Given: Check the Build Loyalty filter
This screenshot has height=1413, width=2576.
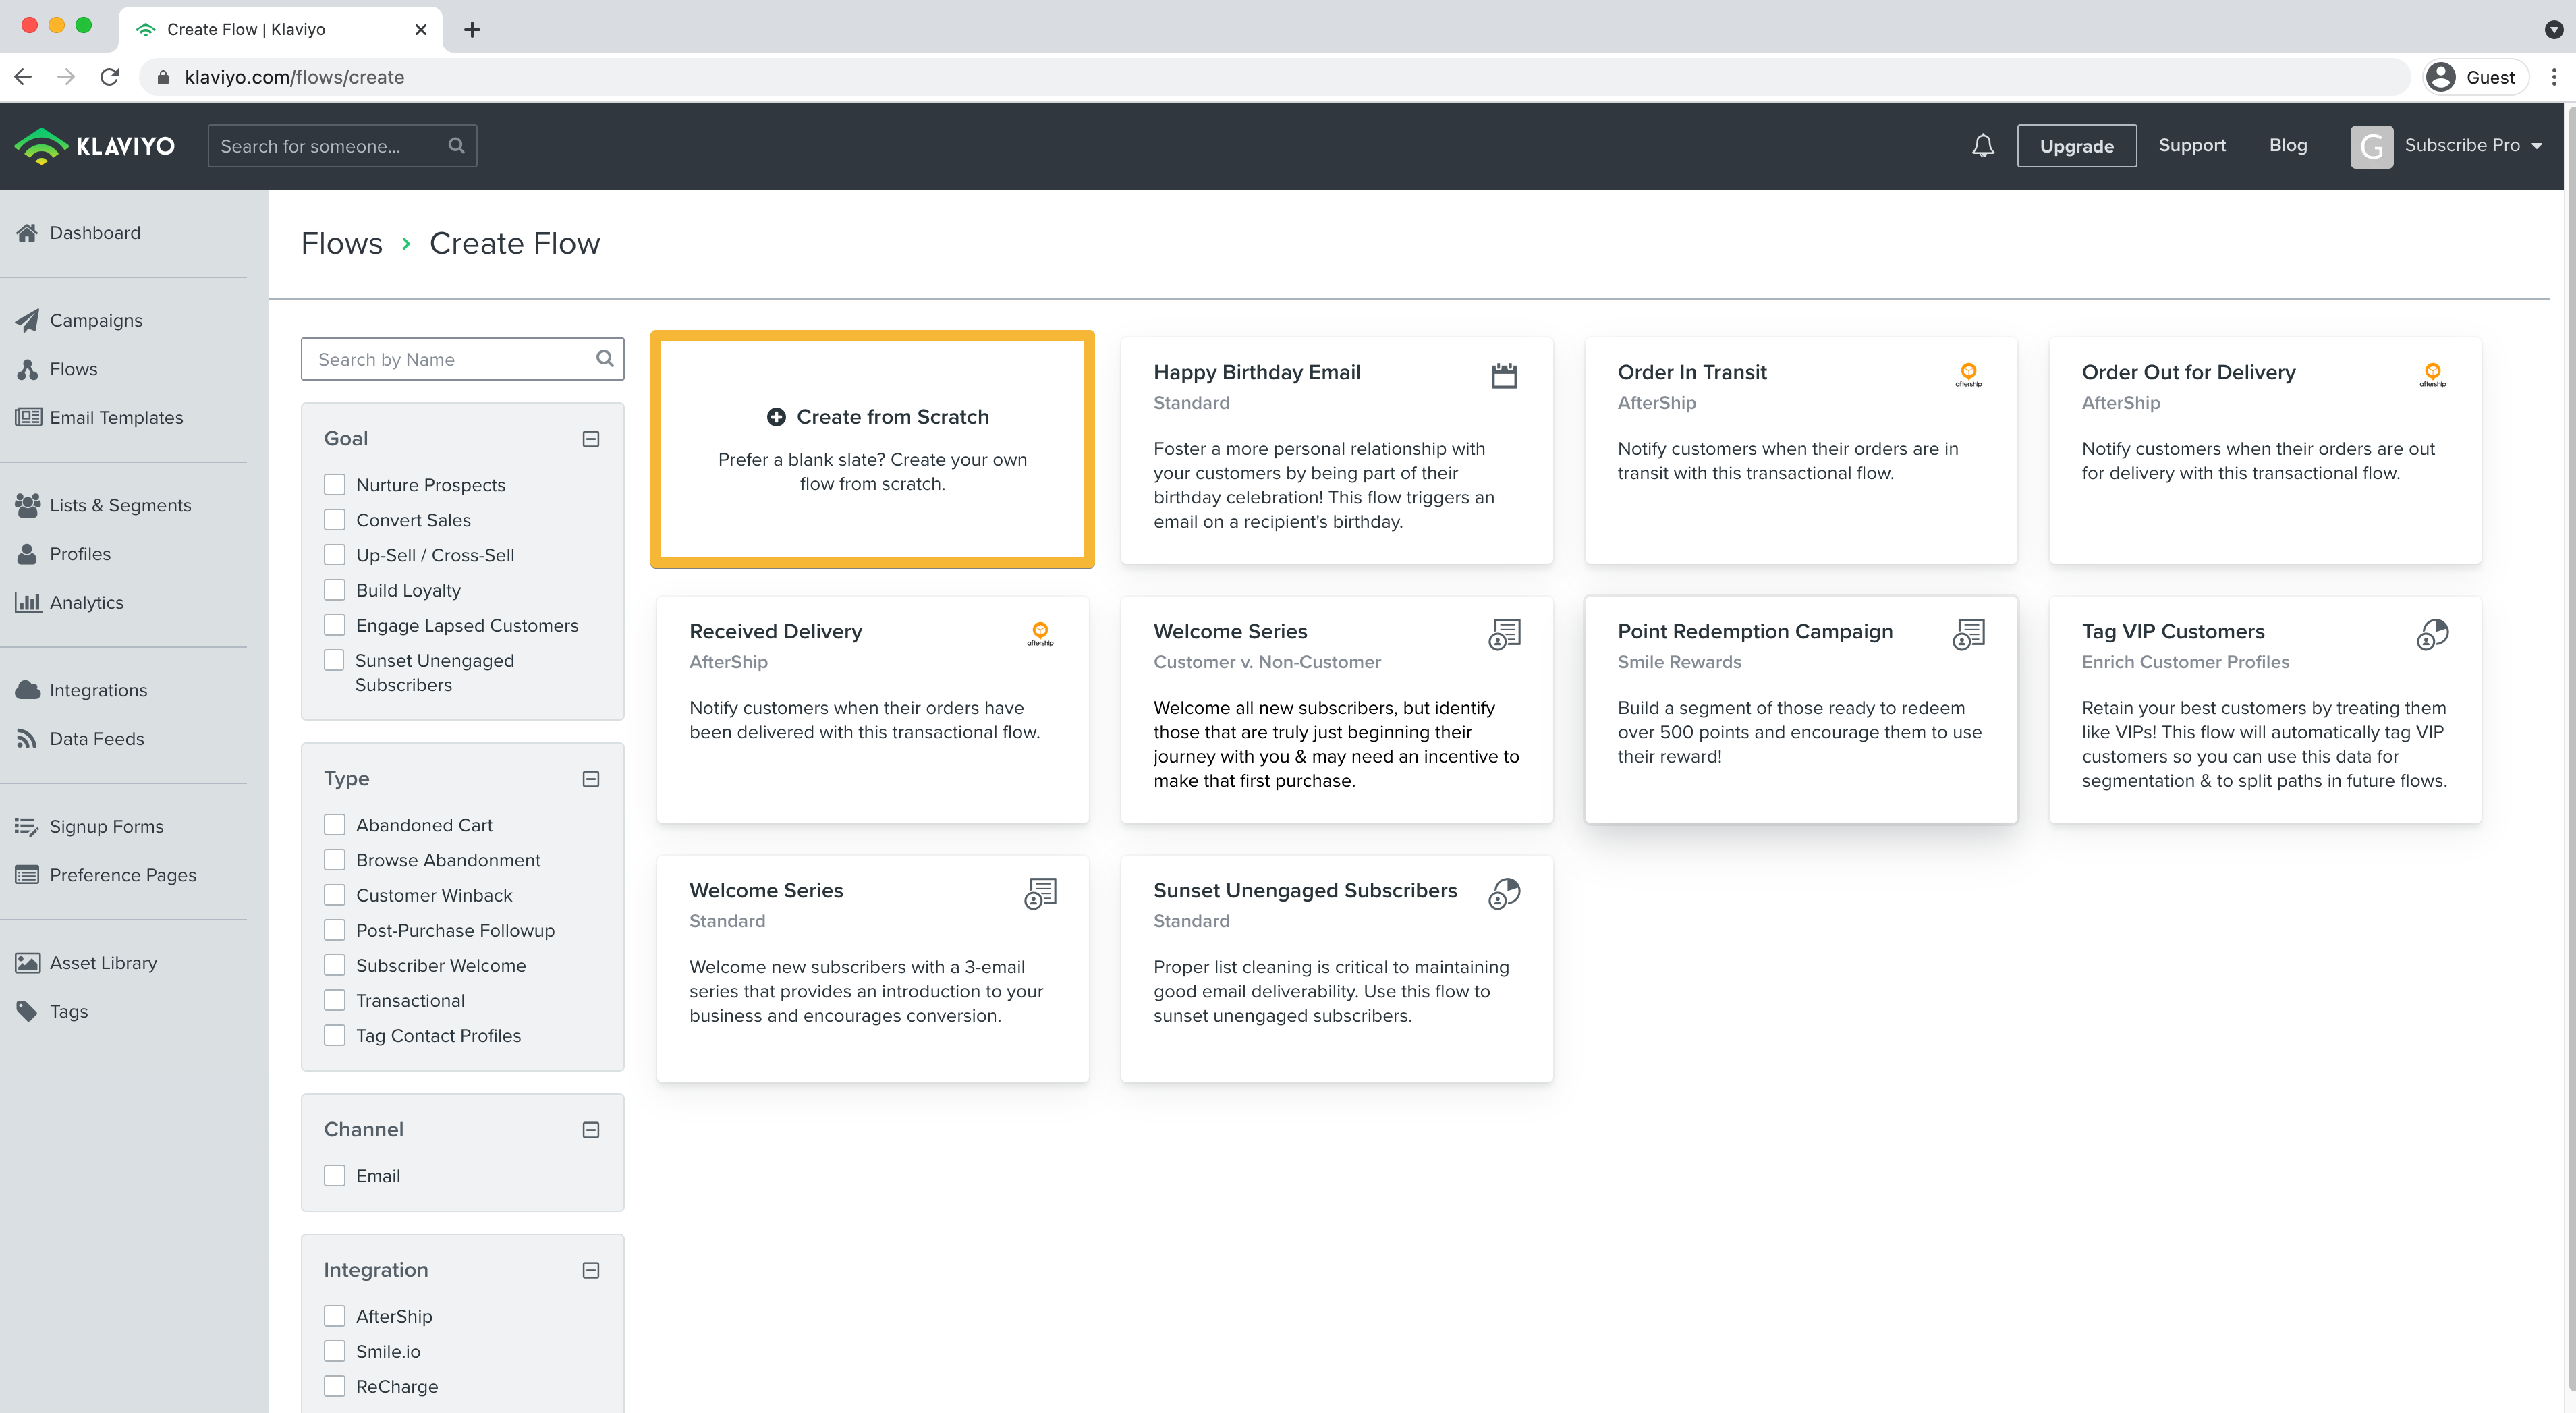Looking at the screenshot, I should (335, 590).
